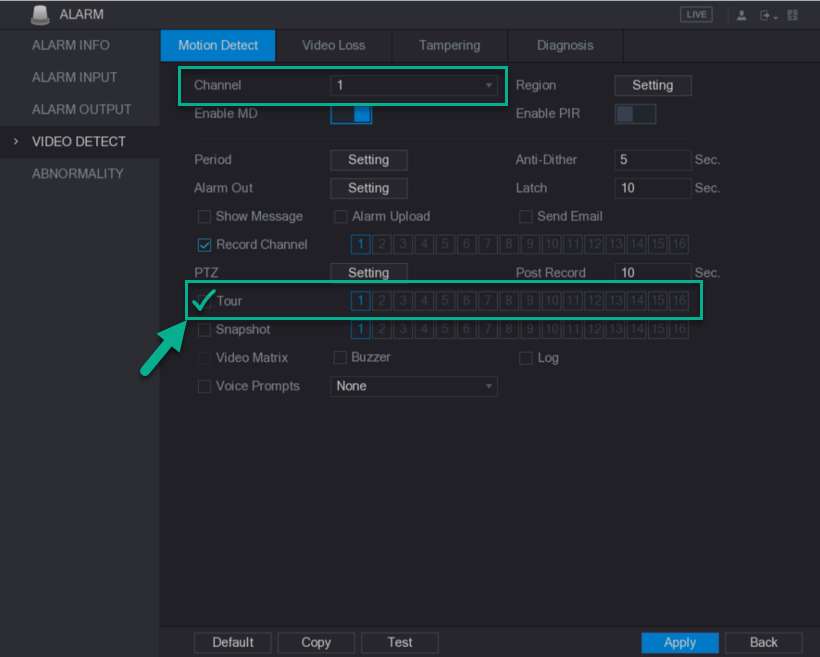
Task: Click the Anti-Dither seconds field
Action: [x=653, y=160]
